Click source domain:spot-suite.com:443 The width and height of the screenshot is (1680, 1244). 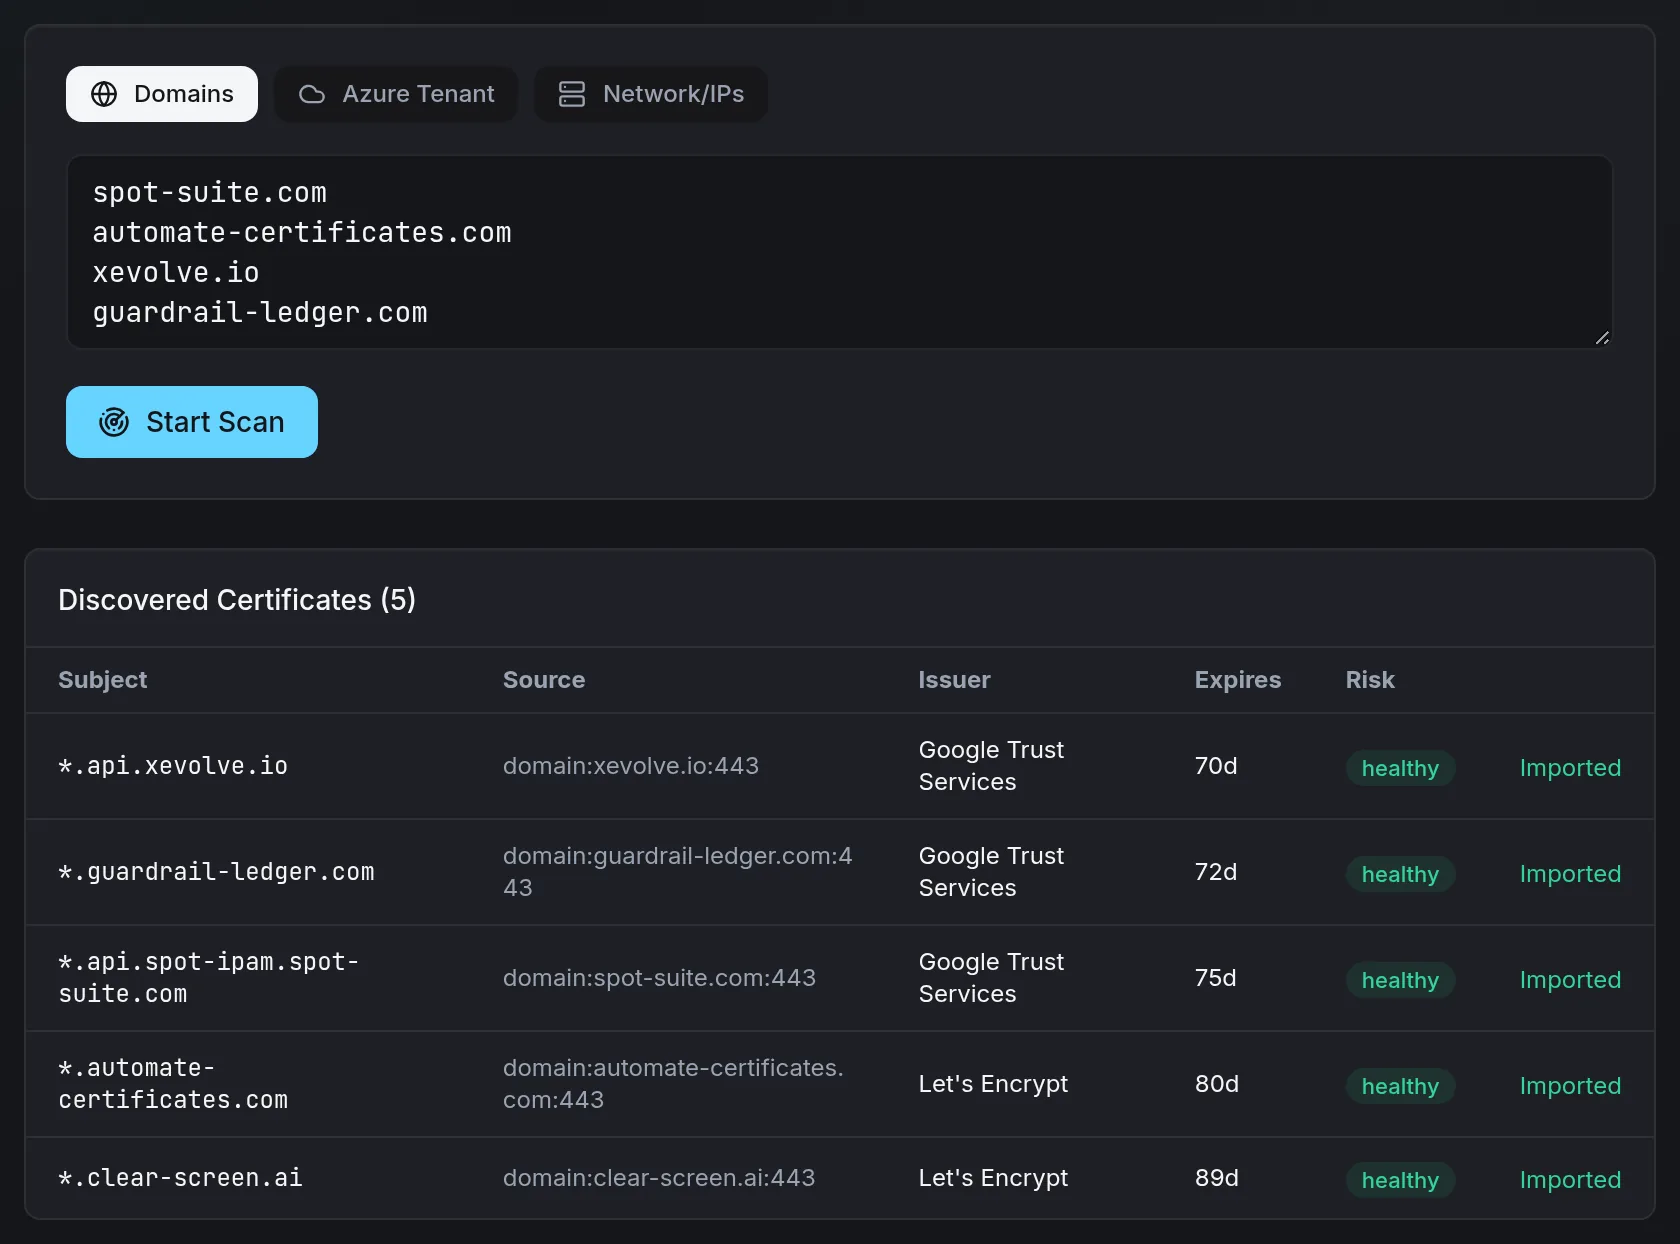(x=659, y=978)
